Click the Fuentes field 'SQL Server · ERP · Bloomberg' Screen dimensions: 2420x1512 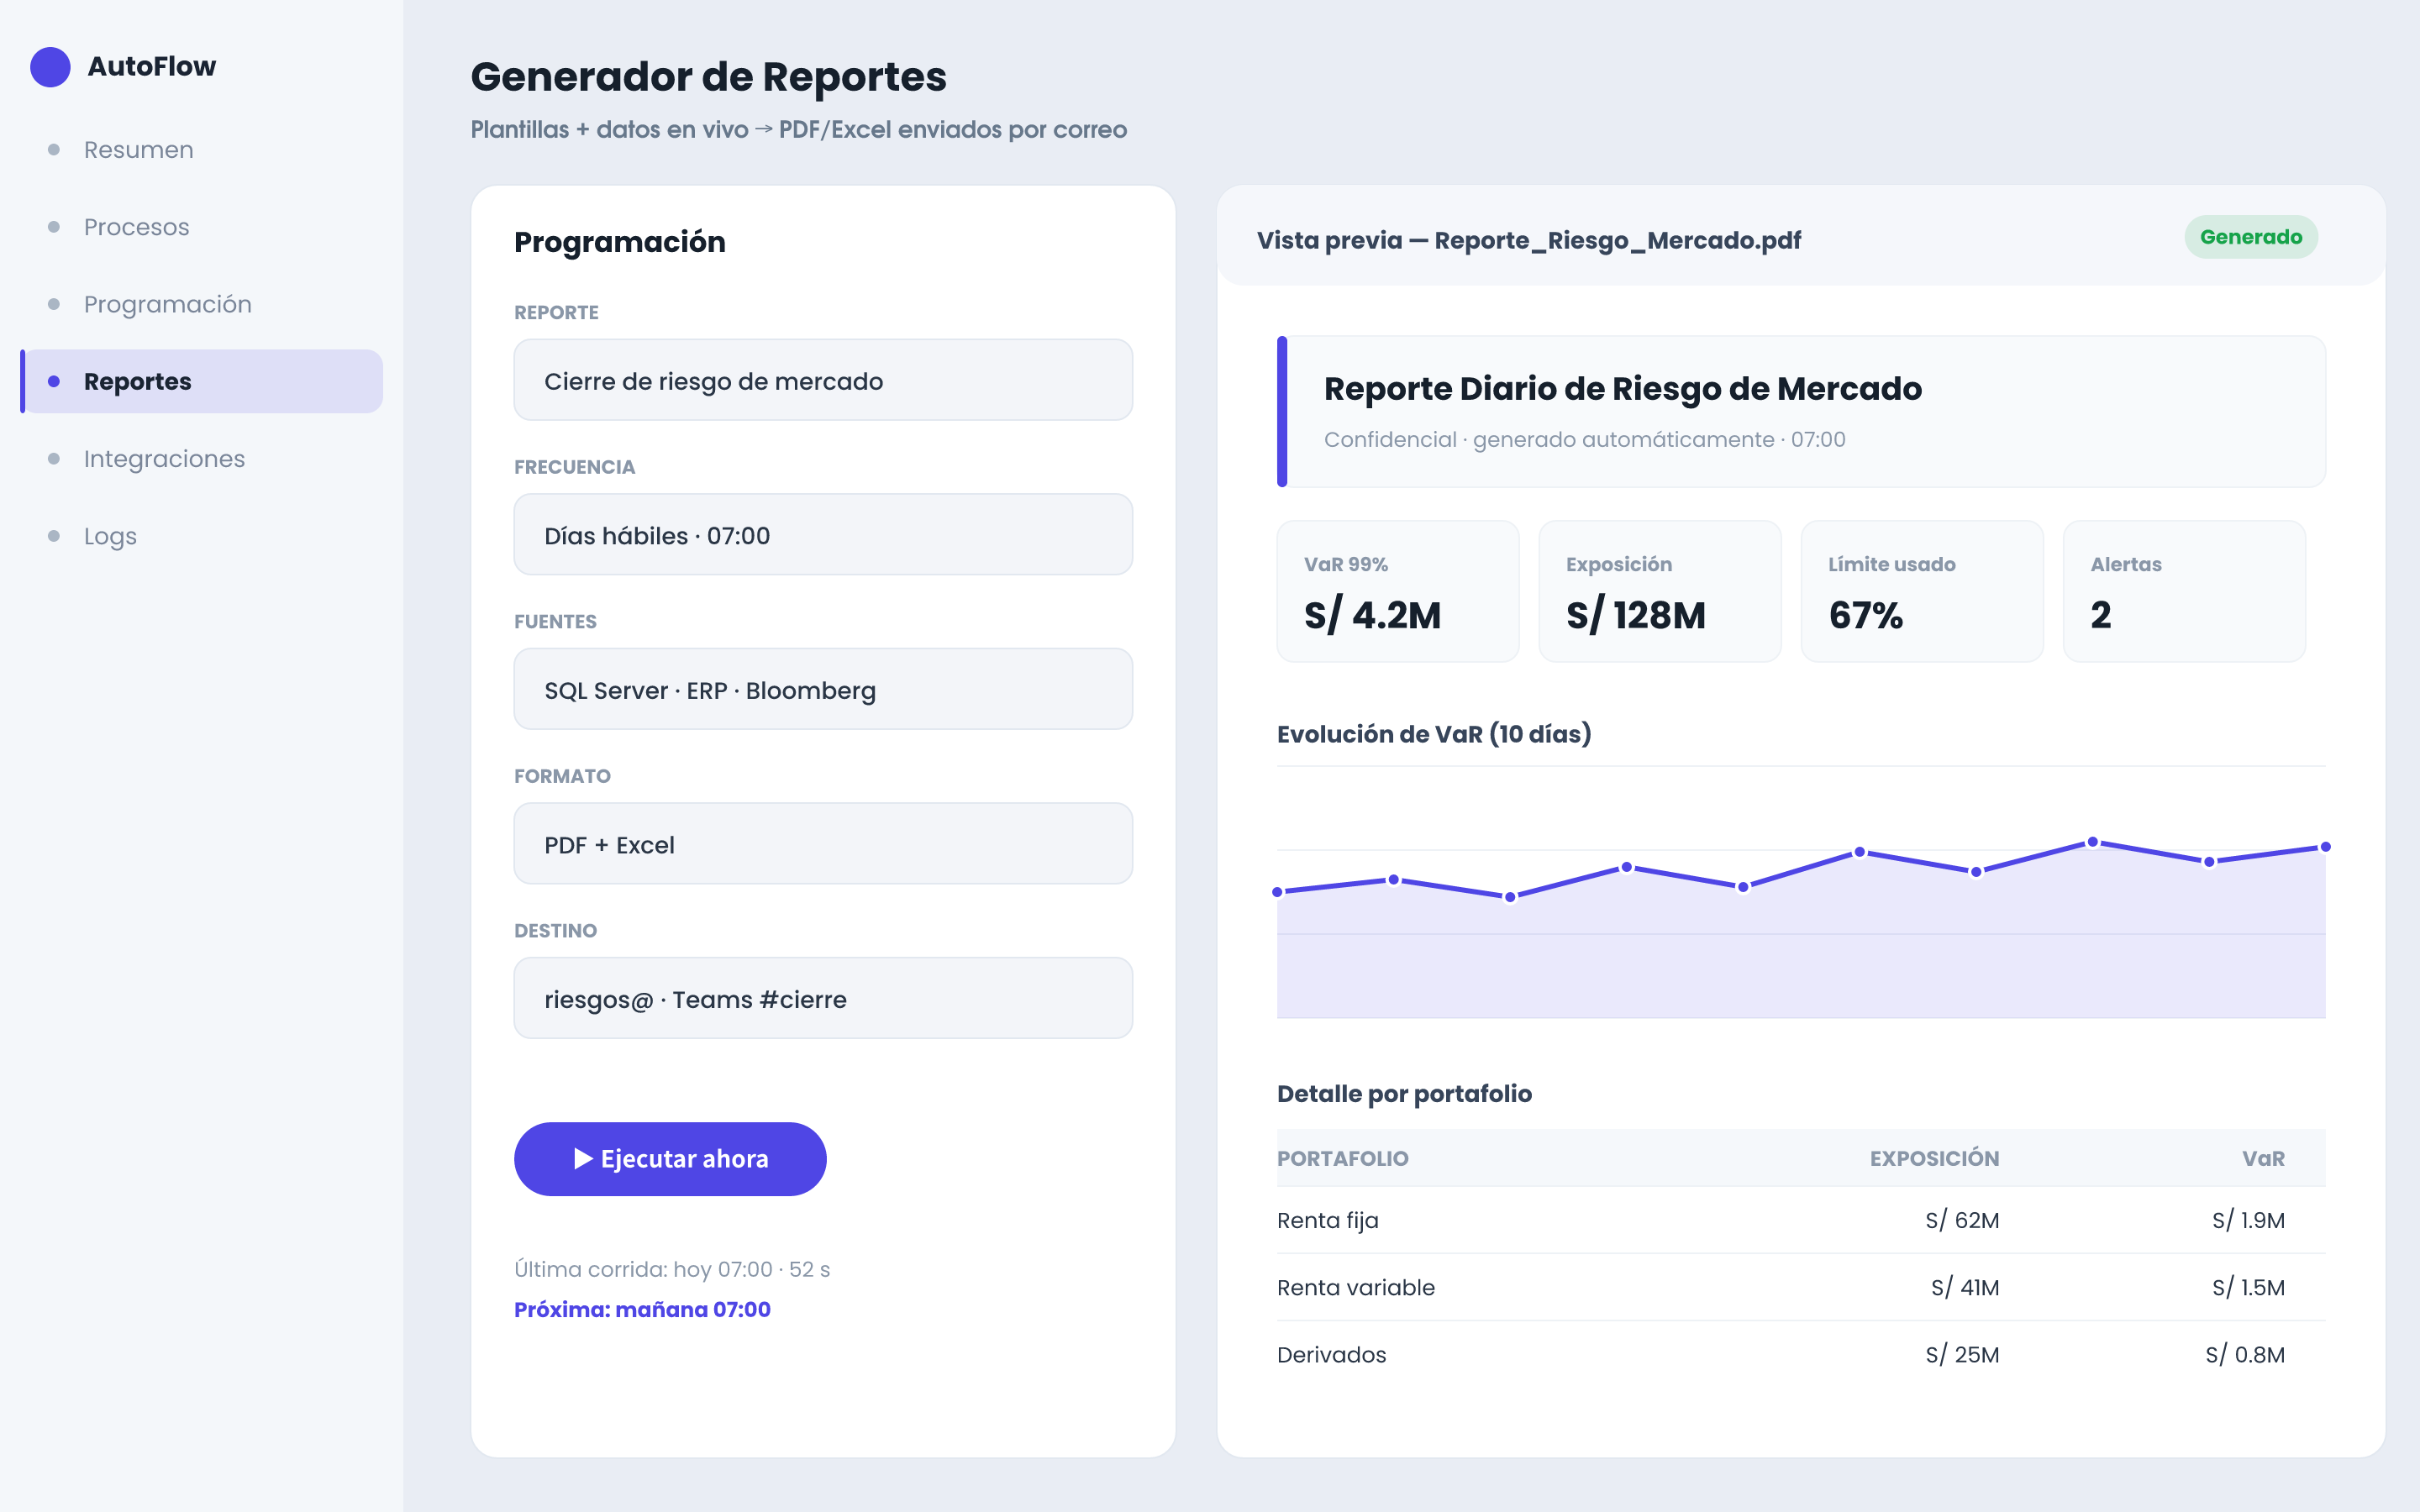[823, 689]
